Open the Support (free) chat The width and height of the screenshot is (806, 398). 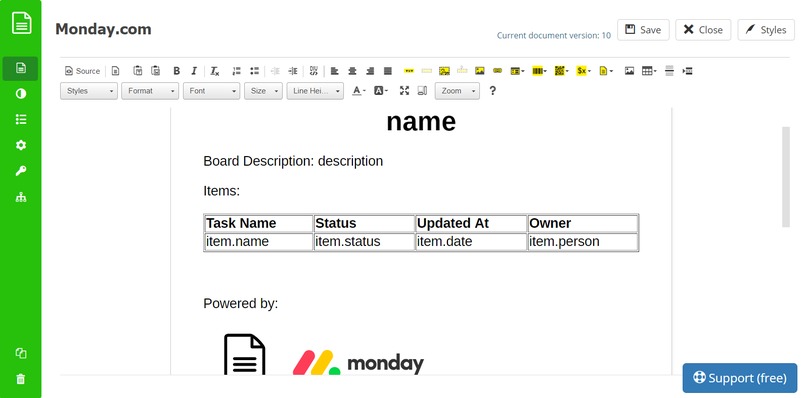coord(740,378)
